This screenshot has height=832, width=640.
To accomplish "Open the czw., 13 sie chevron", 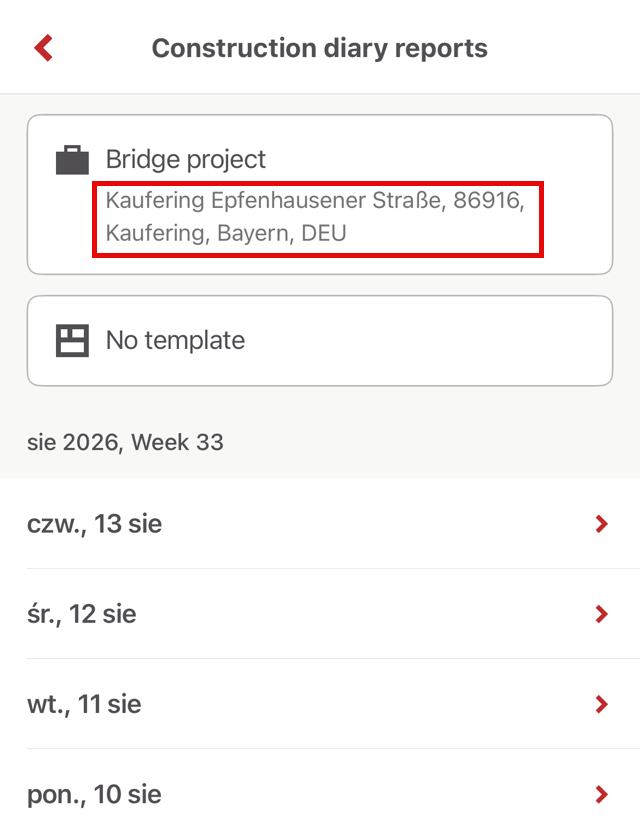I will tap(601, 524).
